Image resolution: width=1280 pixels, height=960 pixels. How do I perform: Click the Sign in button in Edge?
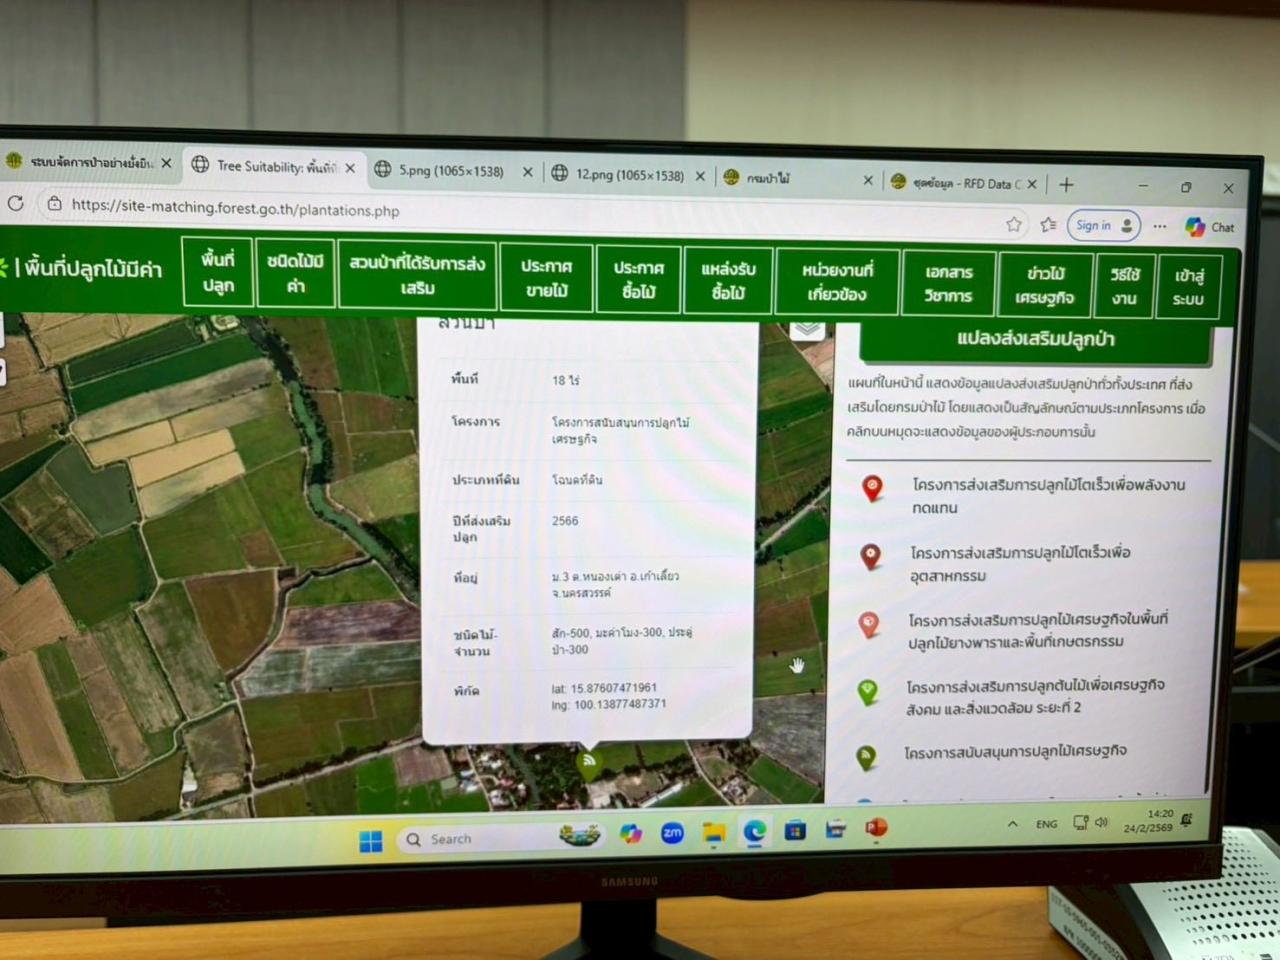1103,226
